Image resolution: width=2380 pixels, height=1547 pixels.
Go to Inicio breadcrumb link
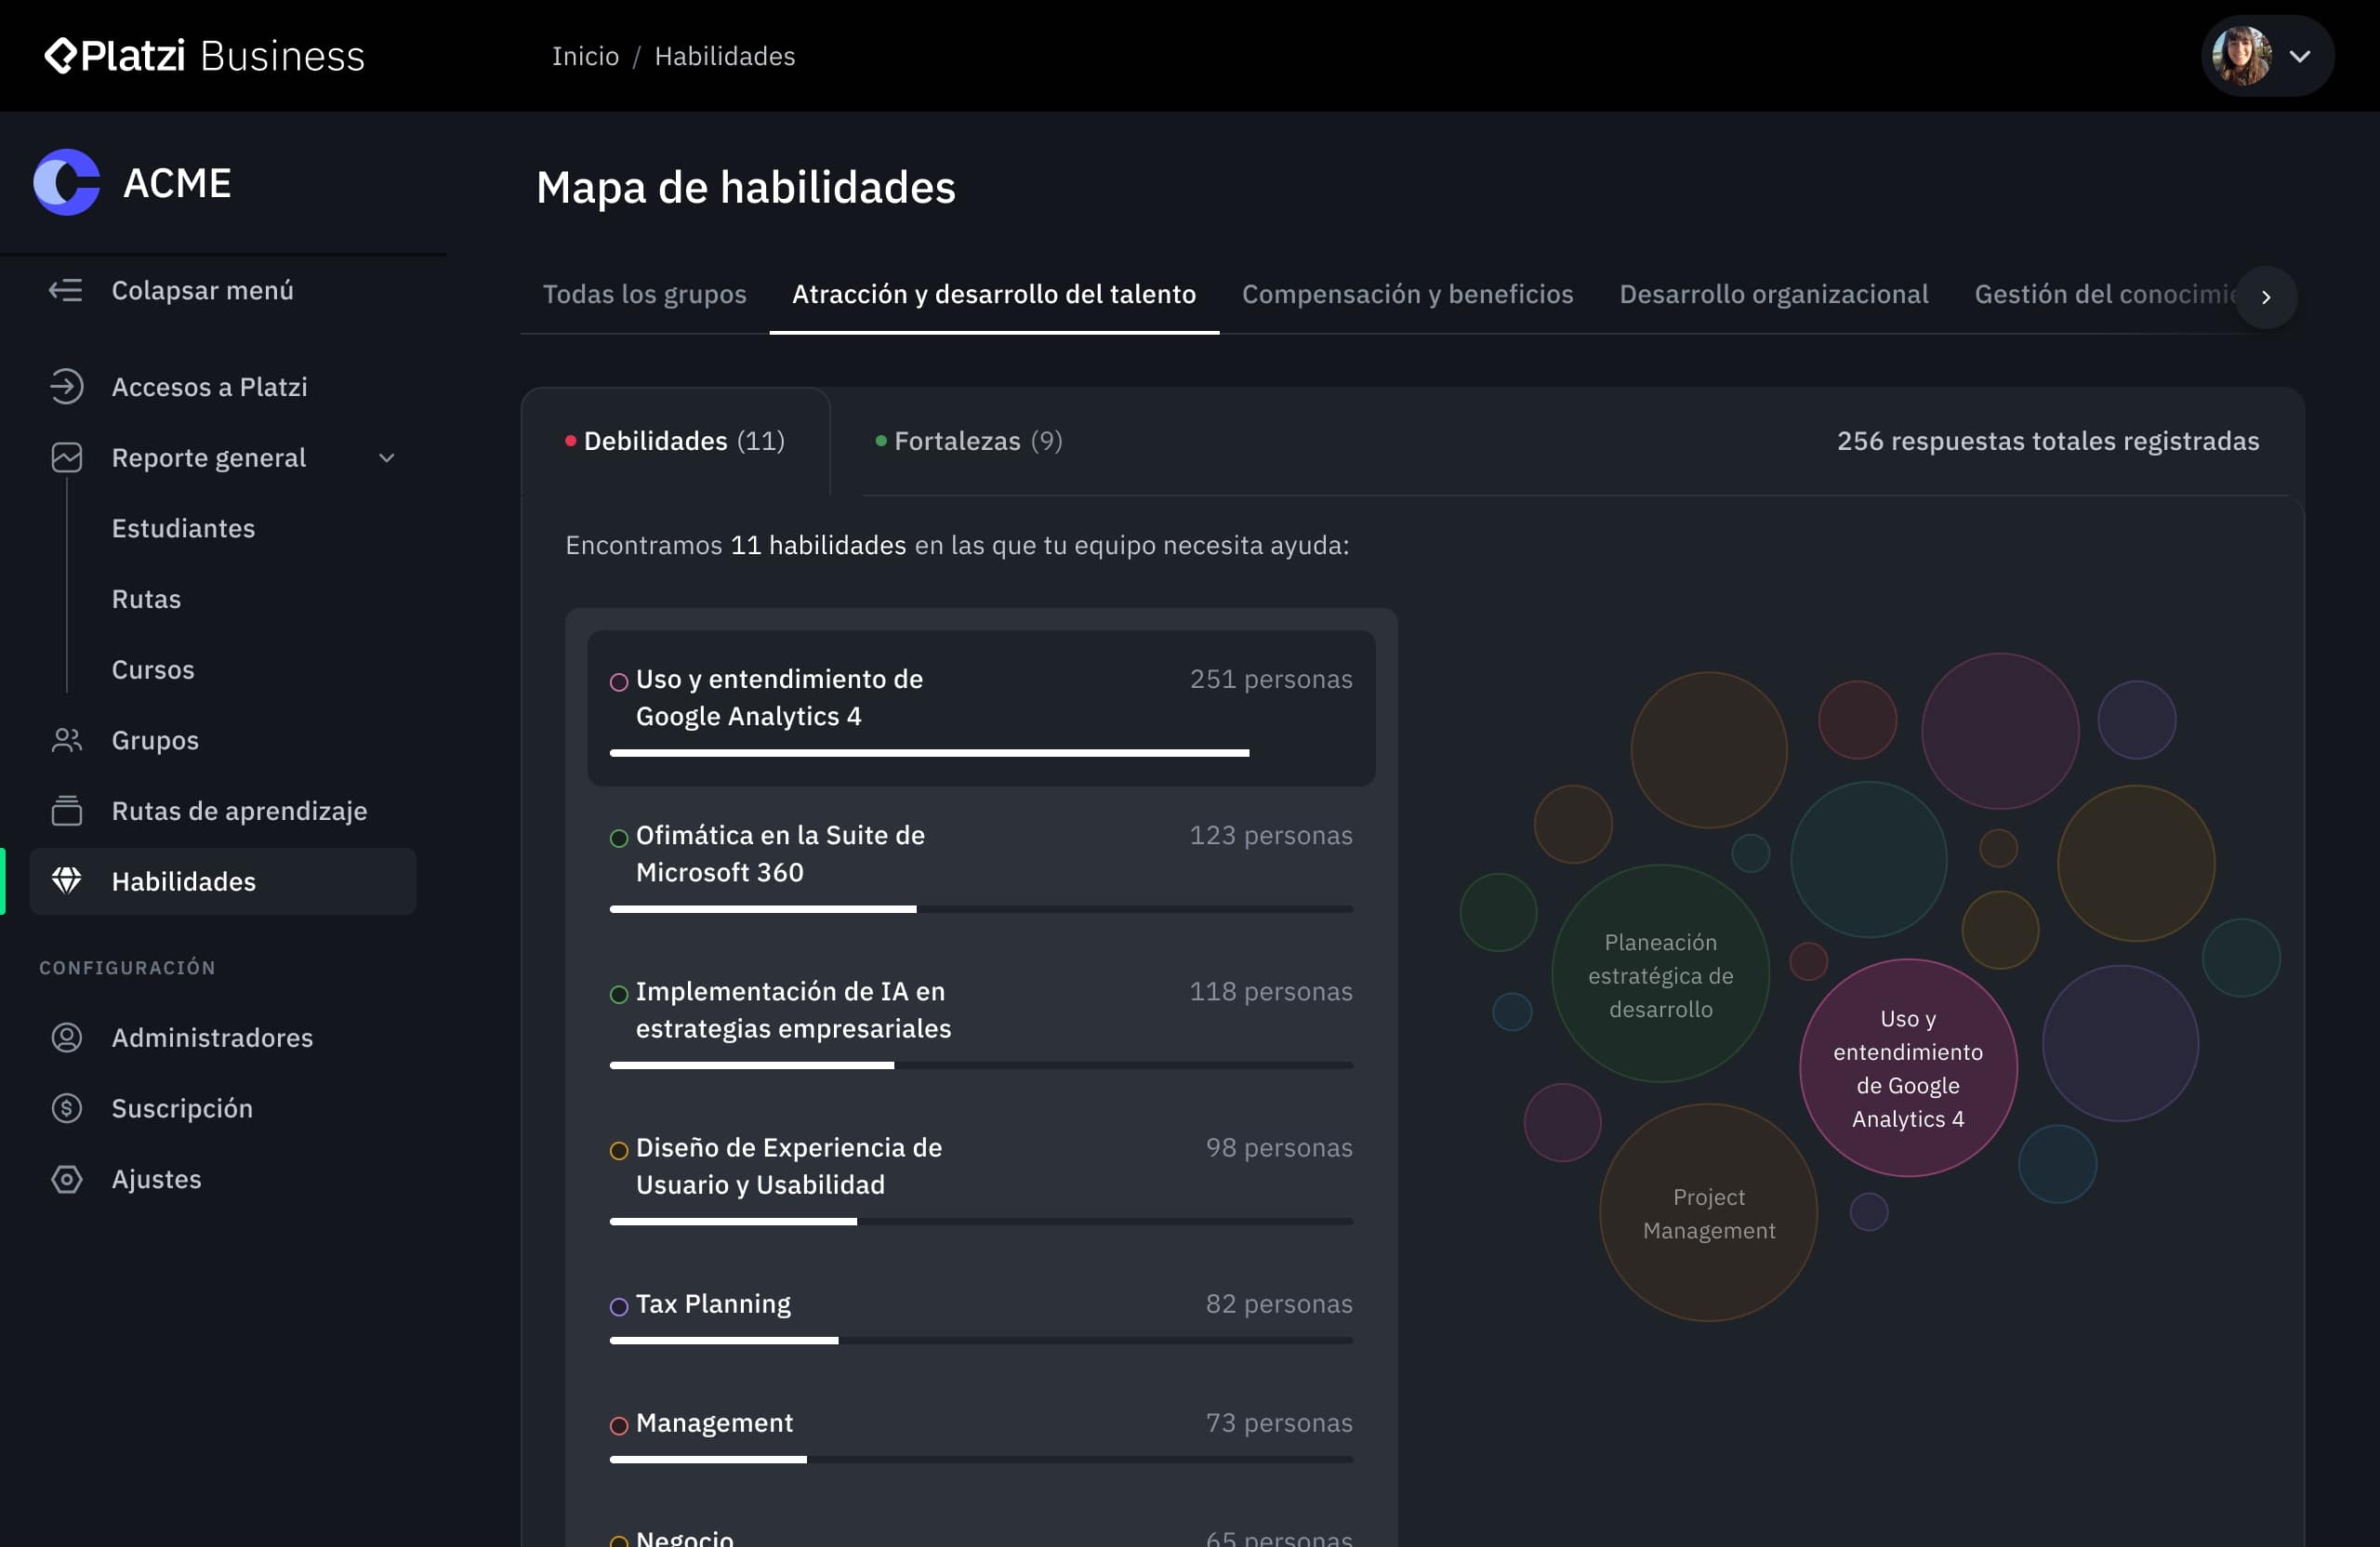(585, 56)
